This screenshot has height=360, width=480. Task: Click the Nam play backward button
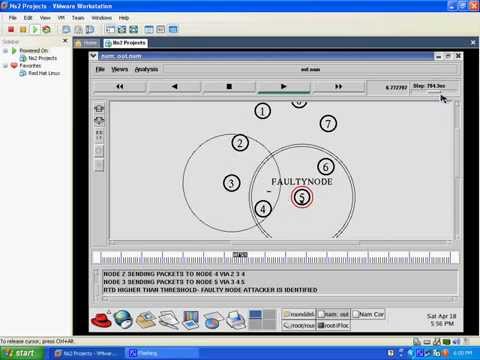[174, 86]
